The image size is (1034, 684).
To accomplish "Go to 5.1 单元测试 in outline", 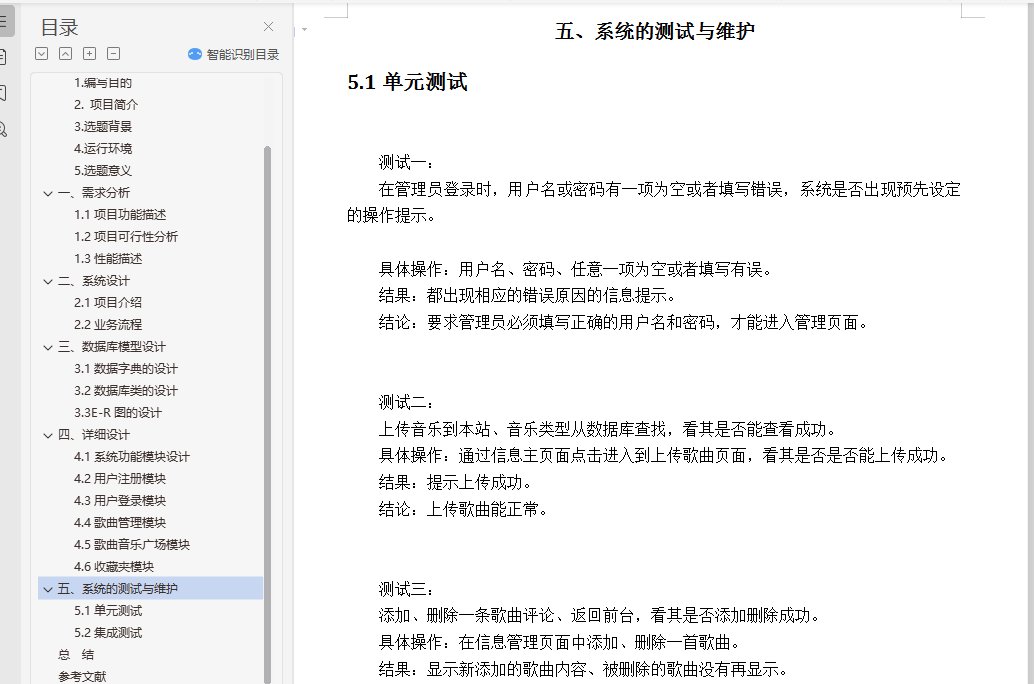I will point(108,611).
